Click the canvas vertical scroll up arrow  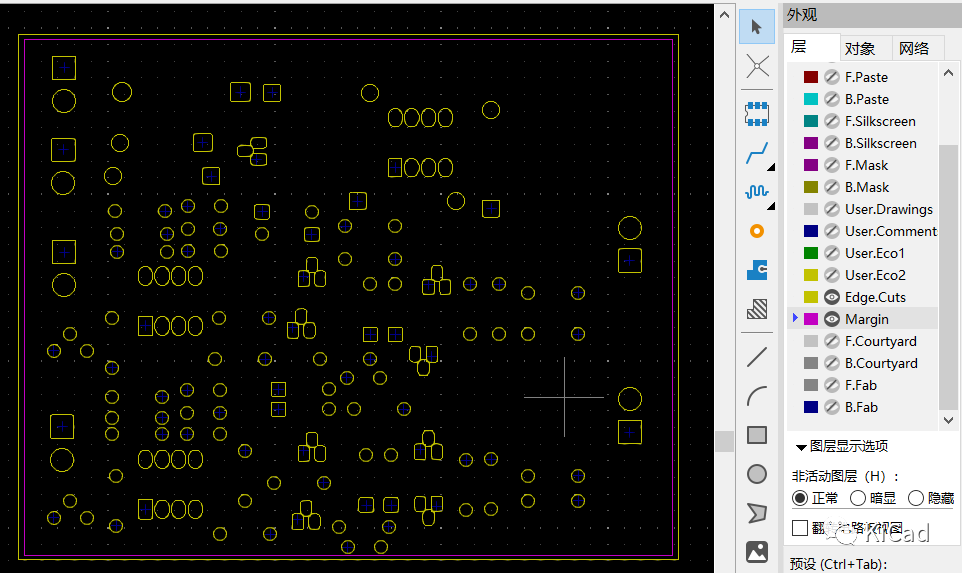(x=725, y=15)
